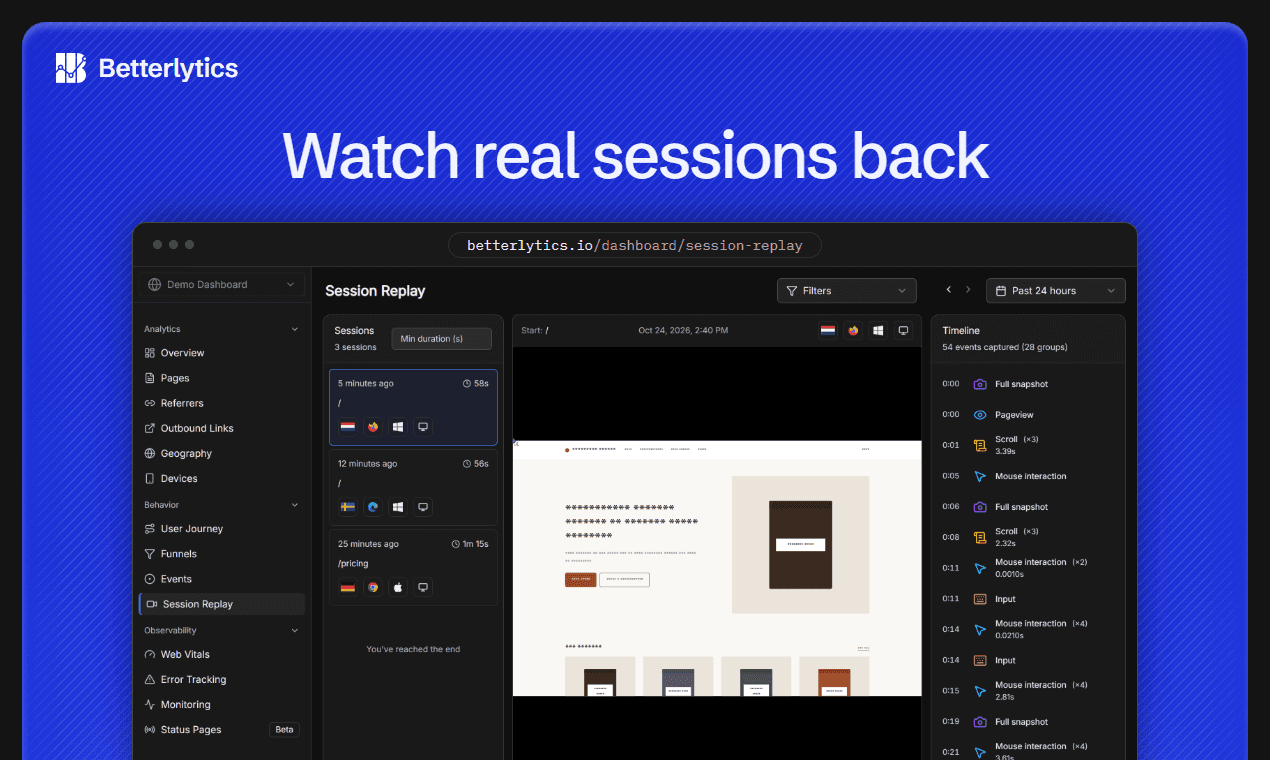
Task: Jump to 0:14 Mouse interaction event
Action: tap(1028, 629)
